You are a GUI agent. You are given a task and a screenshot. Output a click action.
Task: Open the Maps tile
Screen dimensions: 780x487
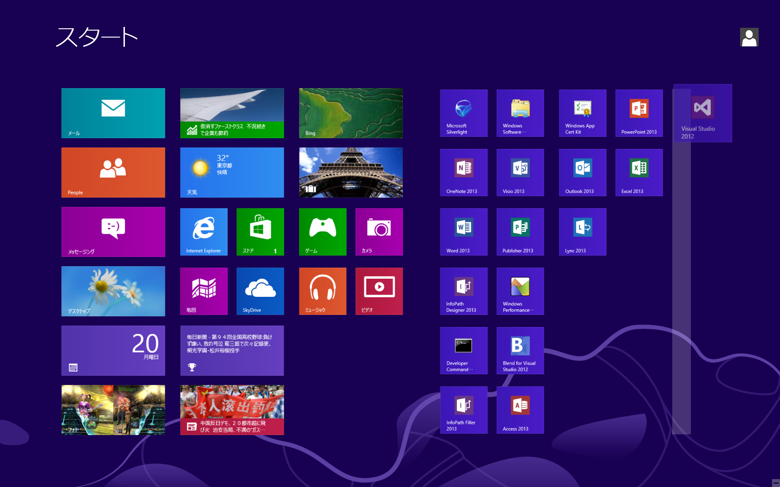(204, 291)
